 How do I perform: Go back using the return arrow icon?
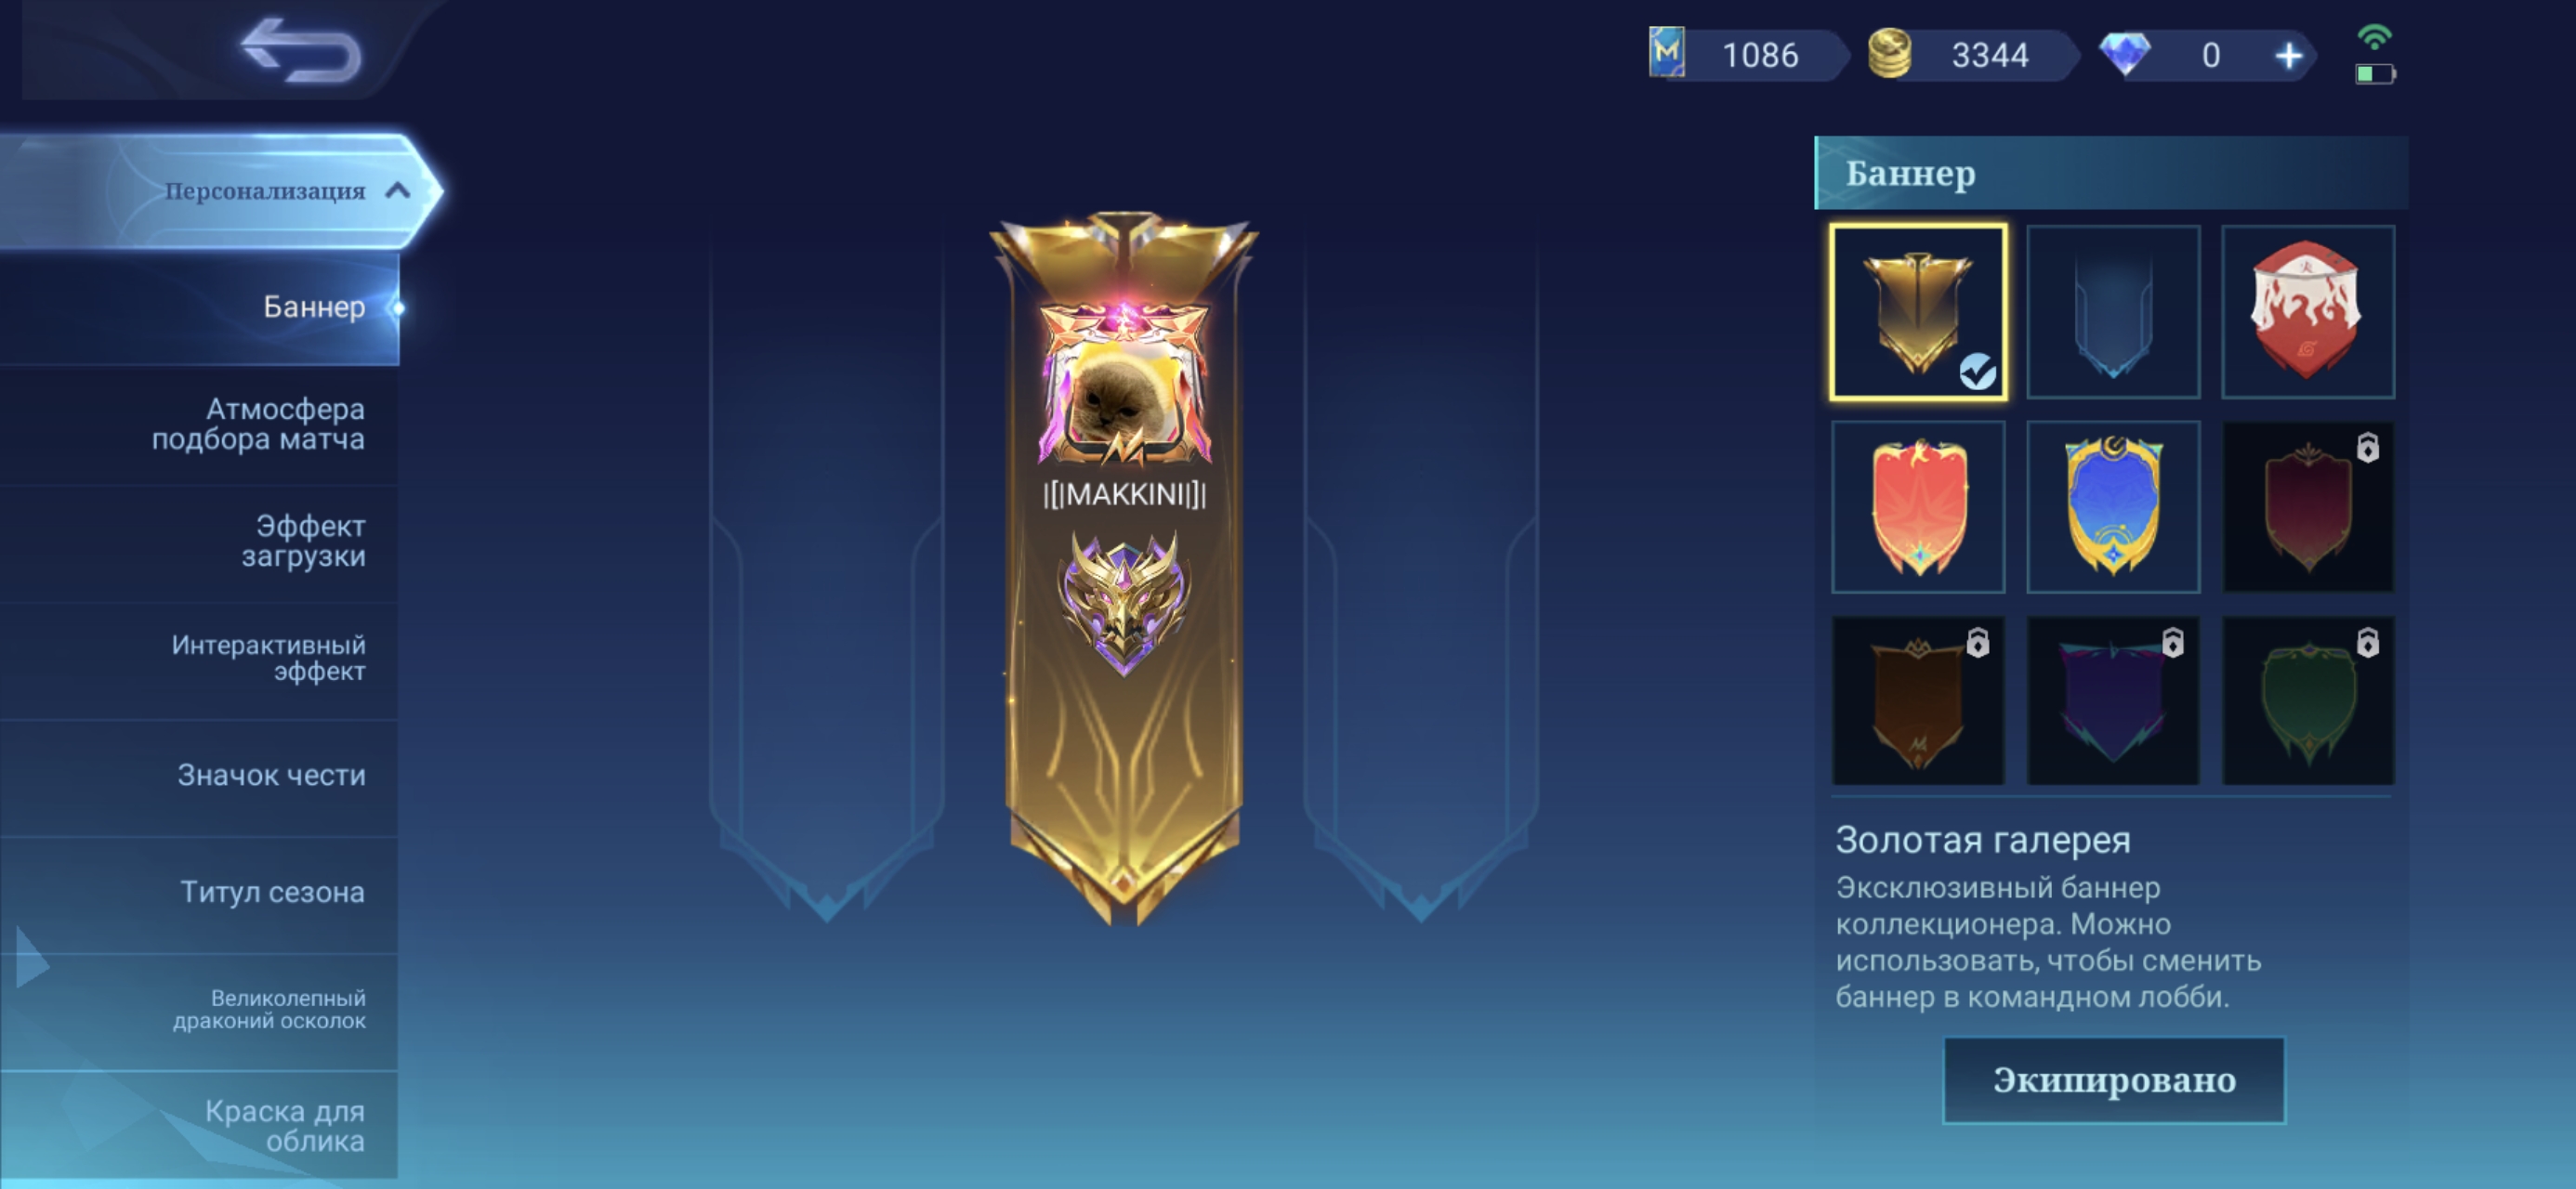[301, 50]
